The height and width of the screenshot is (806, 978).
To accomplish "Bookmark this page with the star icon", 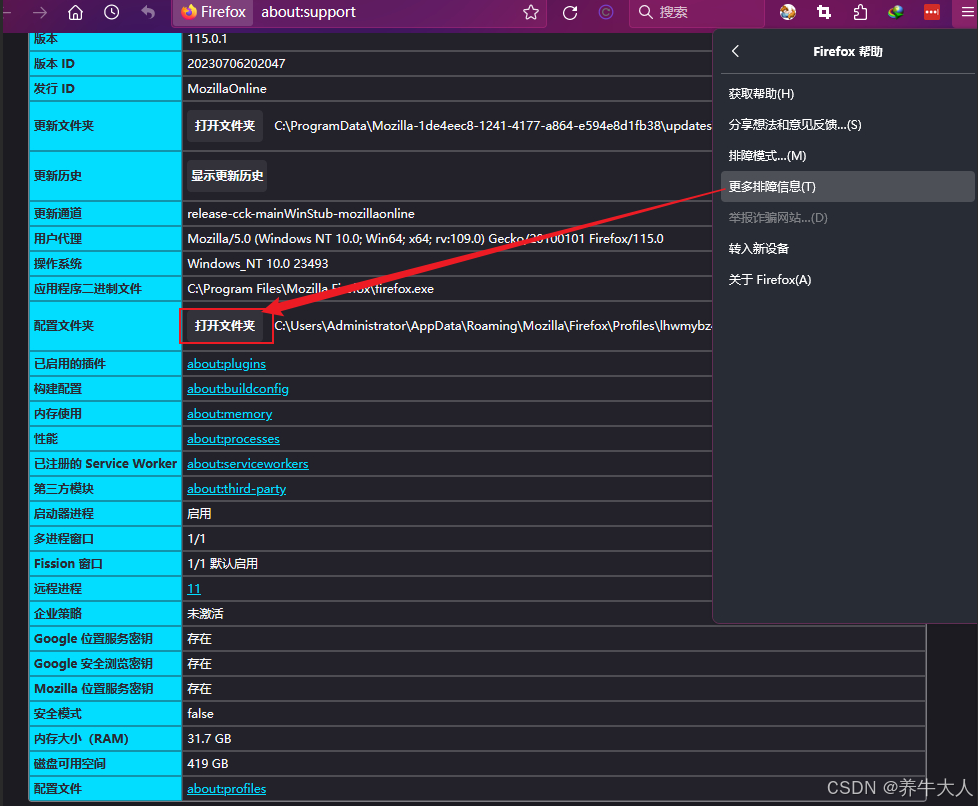I will point(531,12).
